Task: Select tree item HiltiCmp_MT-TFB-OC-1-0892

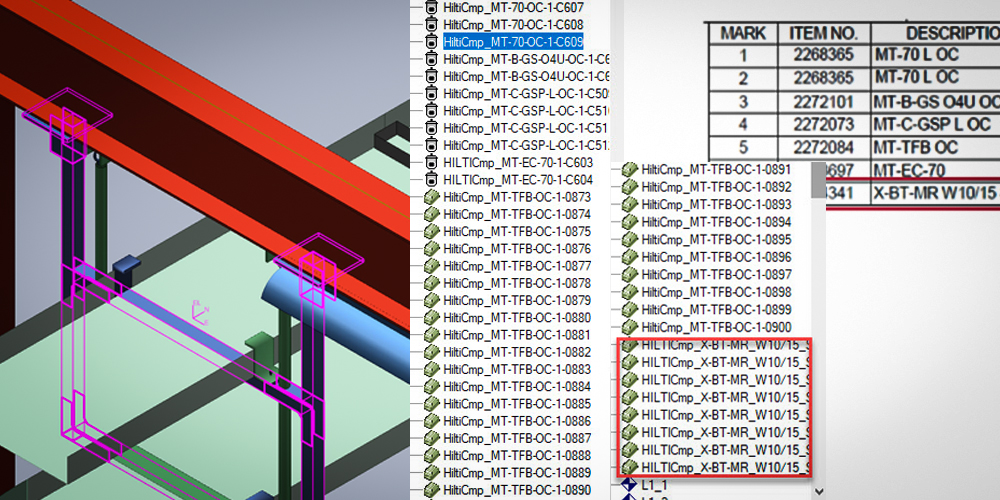Action: pyautogui.click(x=716, y=188)
